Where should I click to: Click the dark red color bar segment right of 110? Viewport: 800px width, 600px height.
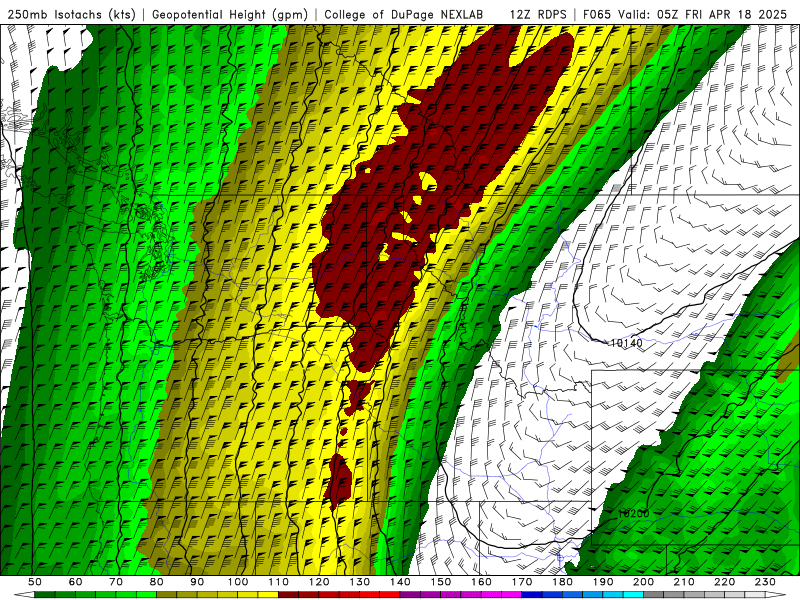point(288,595)
